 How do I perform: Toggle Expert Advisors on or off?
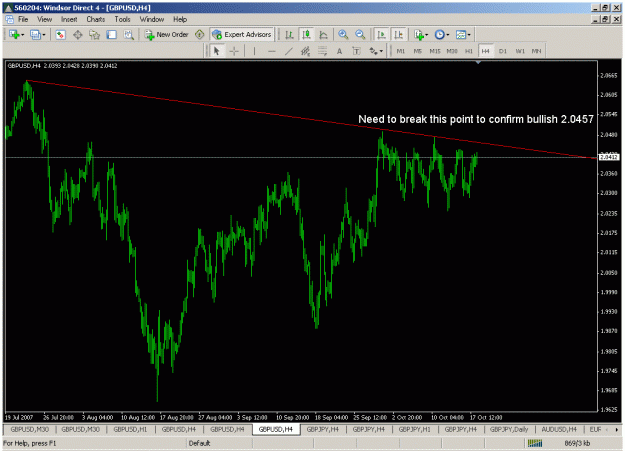pos(242,35)
